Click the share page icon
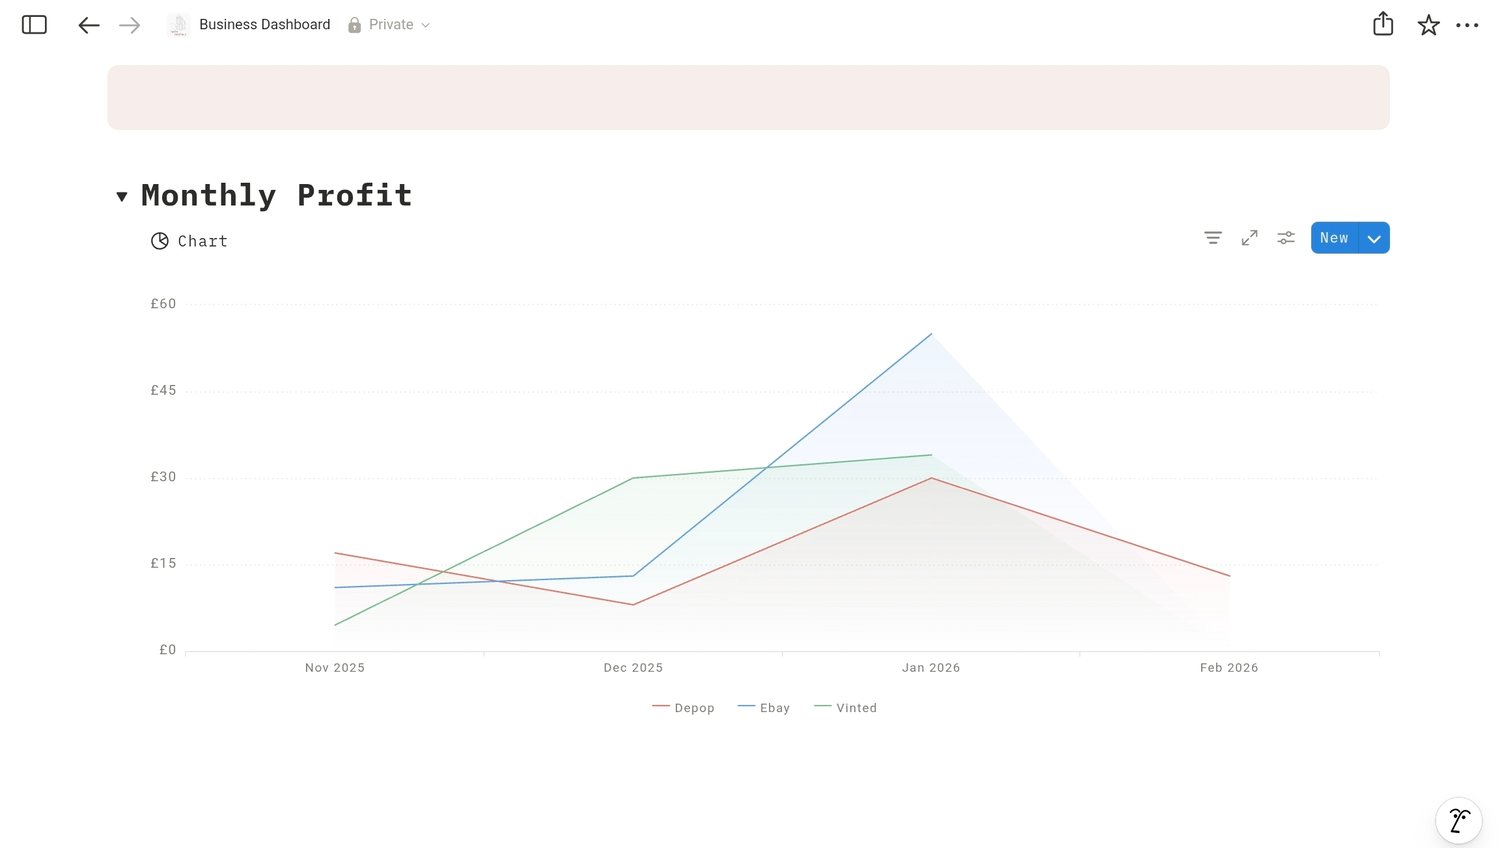Image resolution: width=1500 pixels, height=848 pixels. [x=1383, y=24]
